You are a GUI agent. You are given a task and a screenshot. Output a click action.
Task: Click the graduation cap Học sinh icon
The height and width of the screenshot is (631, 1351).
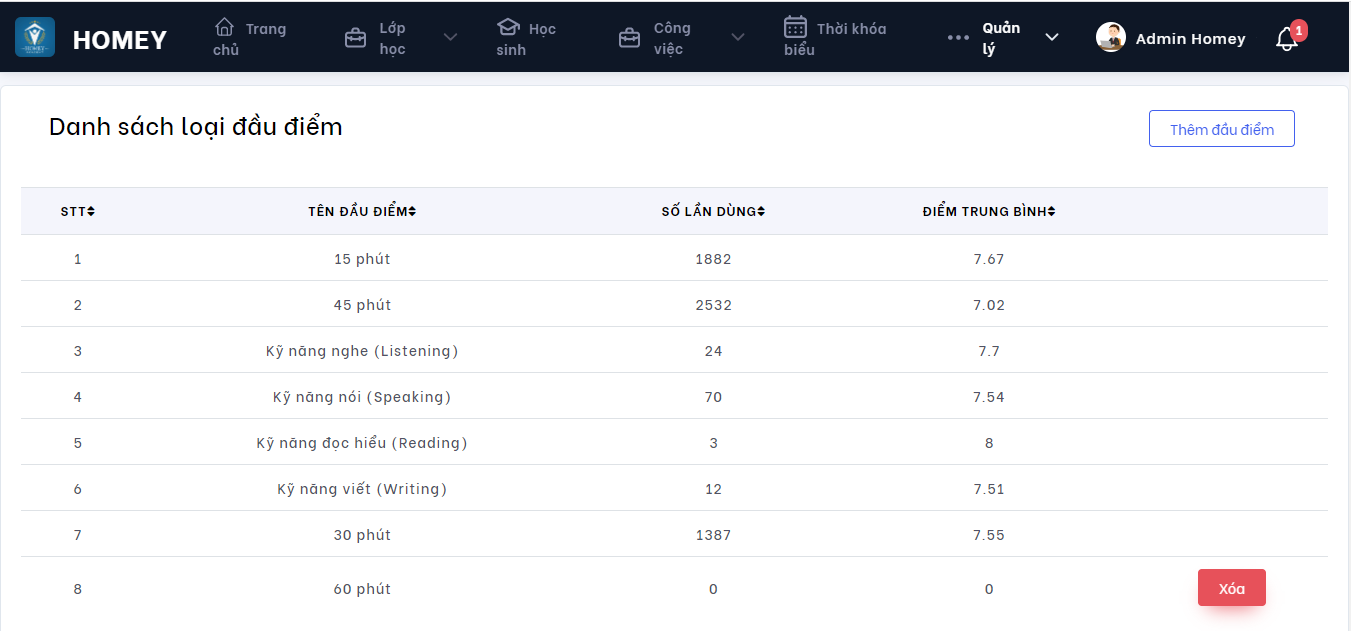click(508, 27)
